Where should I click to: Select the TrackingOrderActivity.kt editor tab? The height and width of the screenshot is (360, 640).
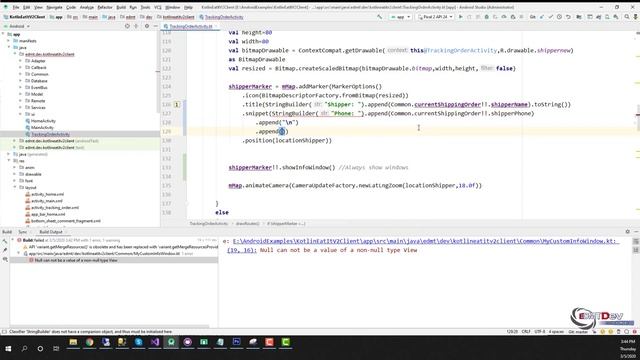click(190, 26)
